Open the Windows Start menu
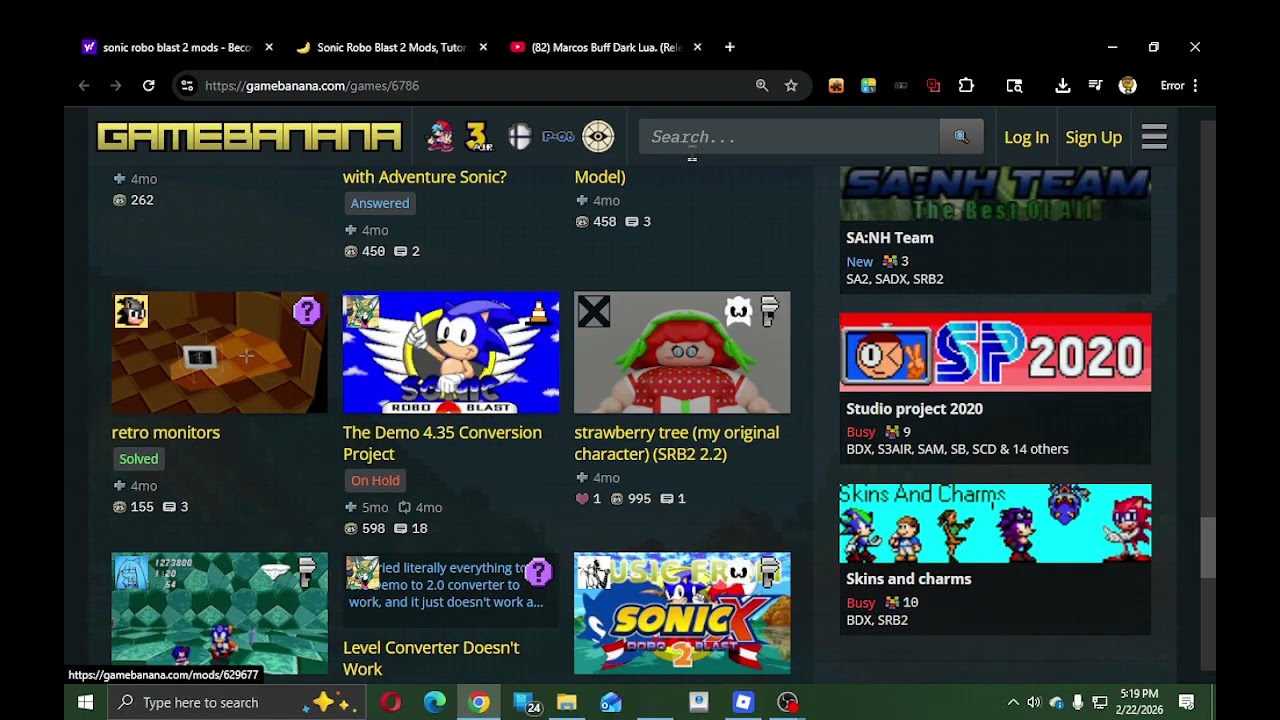 point(85,702)
